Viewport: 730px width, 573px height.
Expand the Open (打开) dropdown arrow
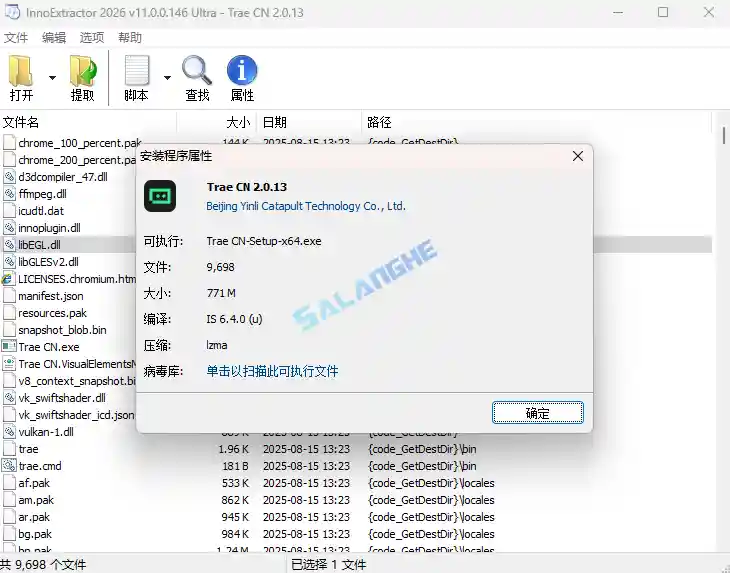(52, 78)
